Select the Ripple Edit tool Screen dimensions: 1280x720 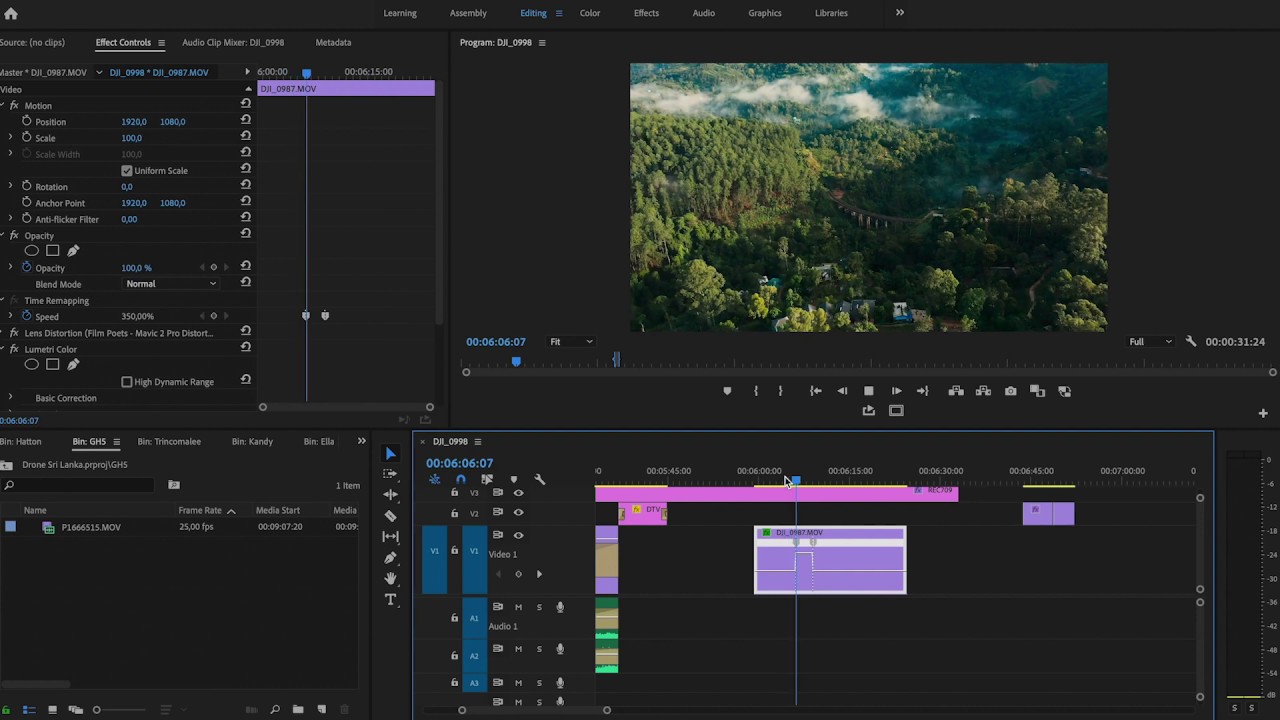click(390, 494)
